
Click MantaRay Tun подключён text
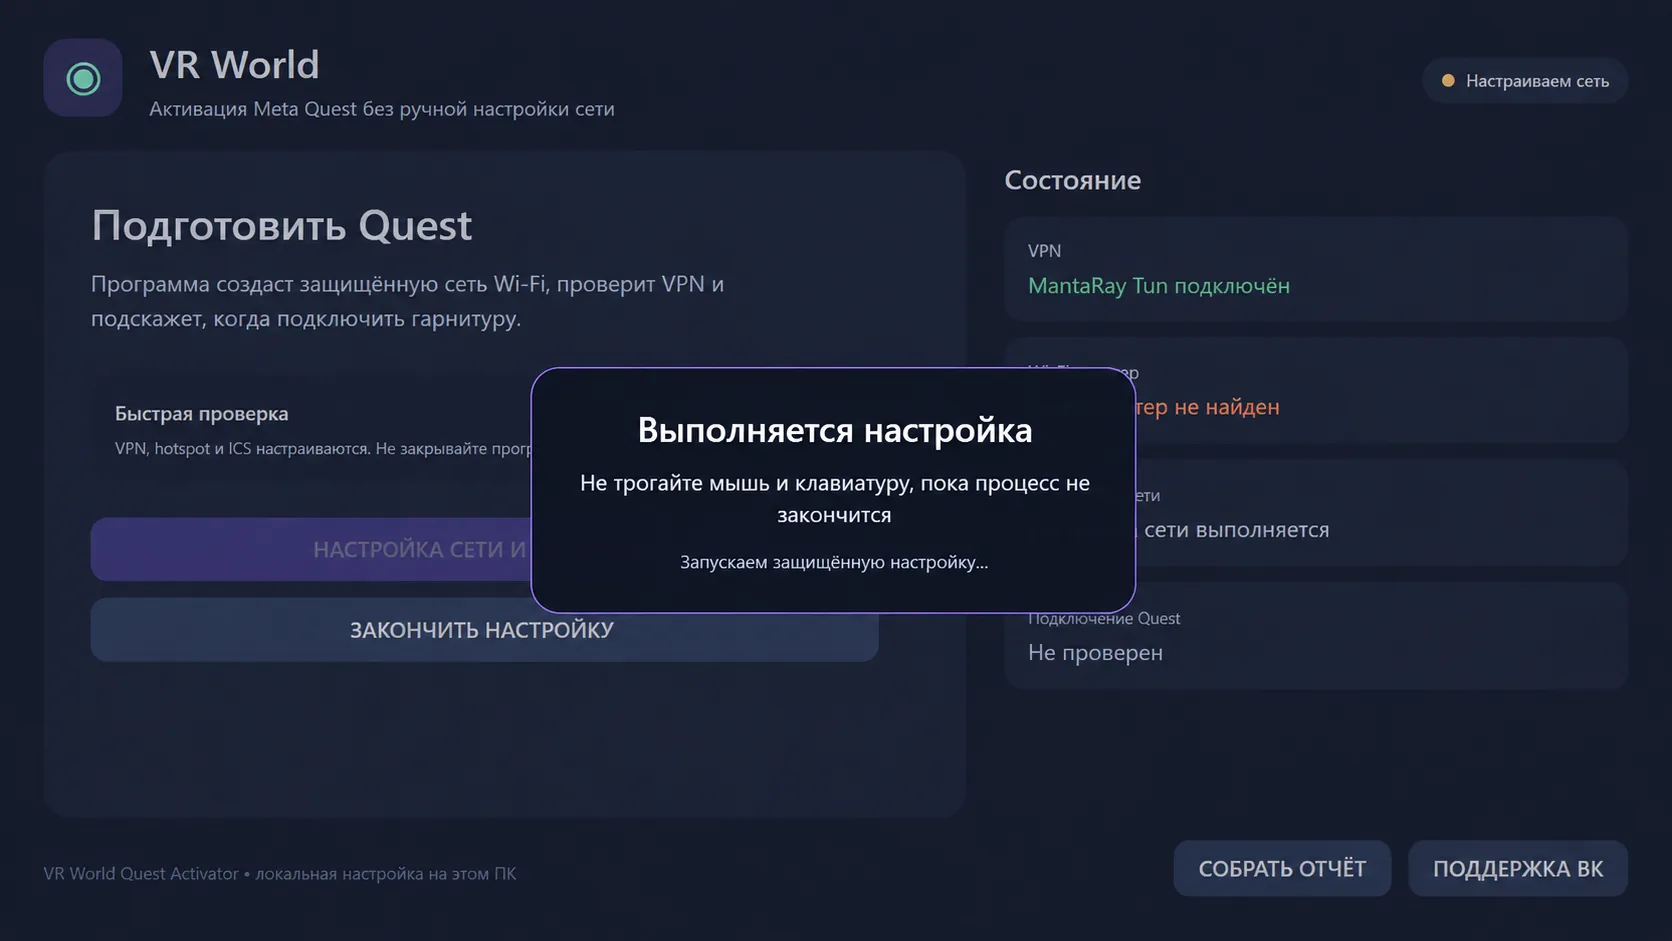tap(1159, 286)
